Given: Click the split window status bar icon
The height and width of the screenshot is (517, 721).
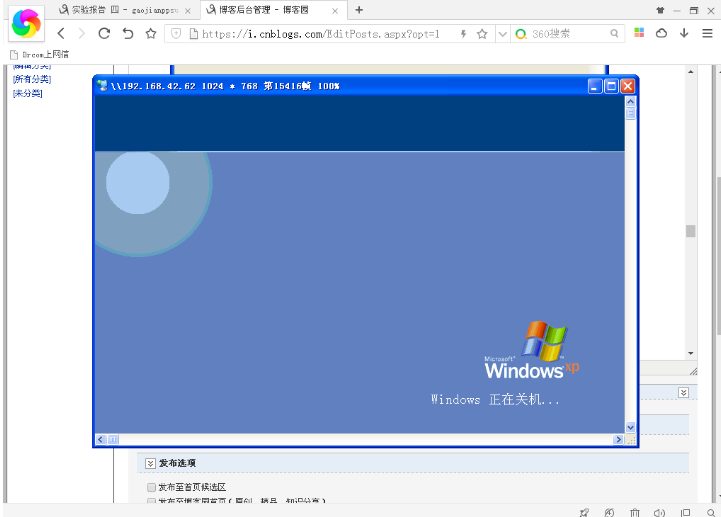Looking at the screenshot, I should coord(685,512).
